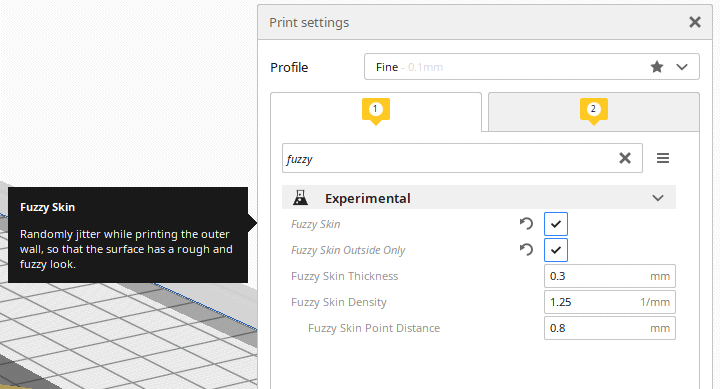Switch to extruder 2 tab
Image resolution: width=720 pixels, height=389 pixels.
pos(593,112)
